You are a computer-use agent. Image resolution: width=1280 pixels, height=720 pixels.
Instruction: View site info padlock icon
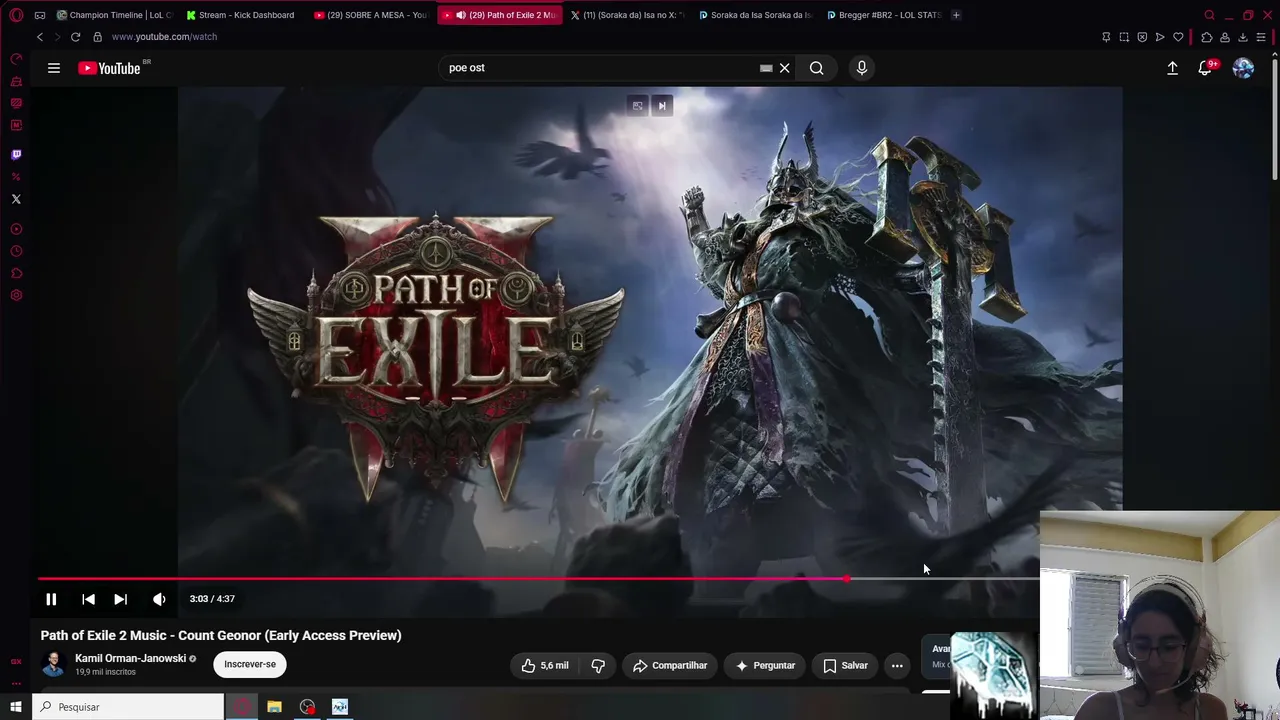97,37
